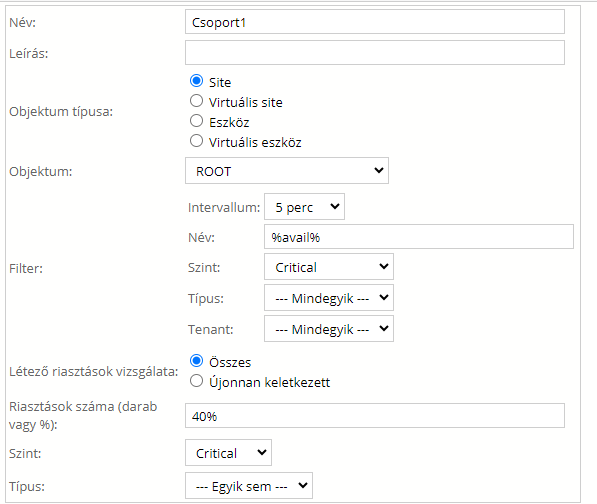
Task: Click the filter Név field with %avail%
Action: point(419,237)
